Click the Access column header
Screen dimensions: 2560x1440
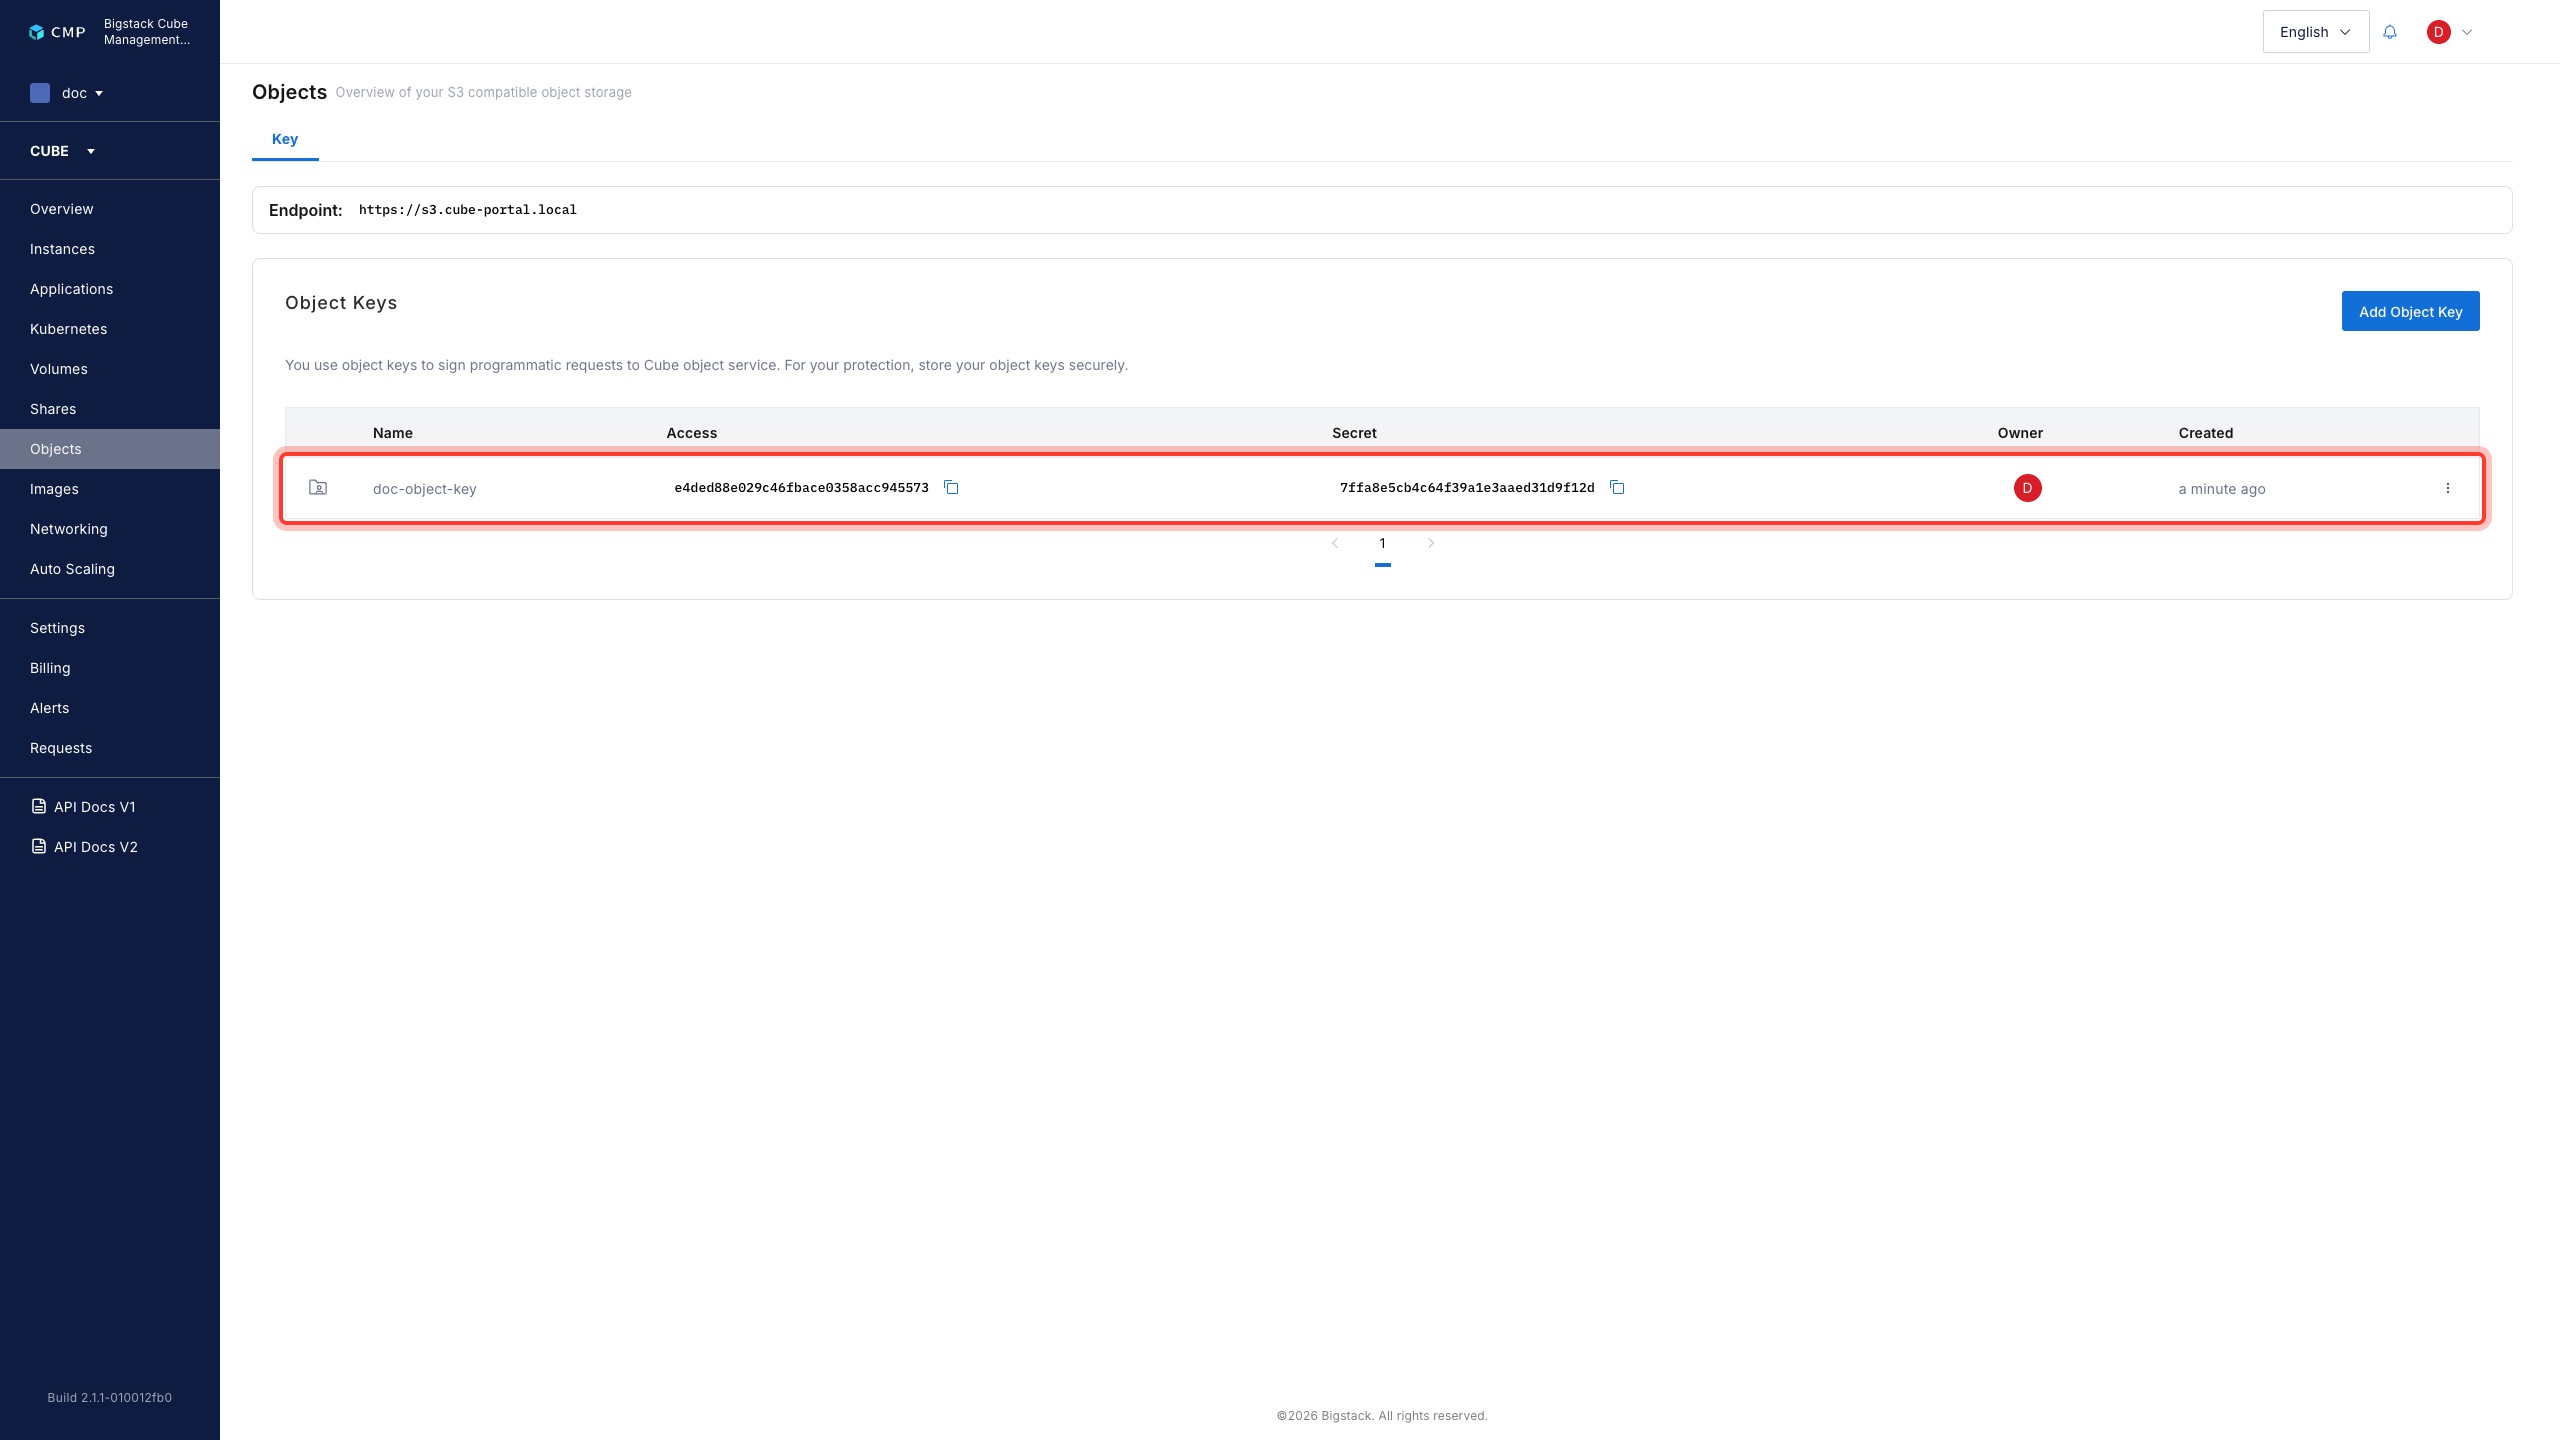coord(692,433)
